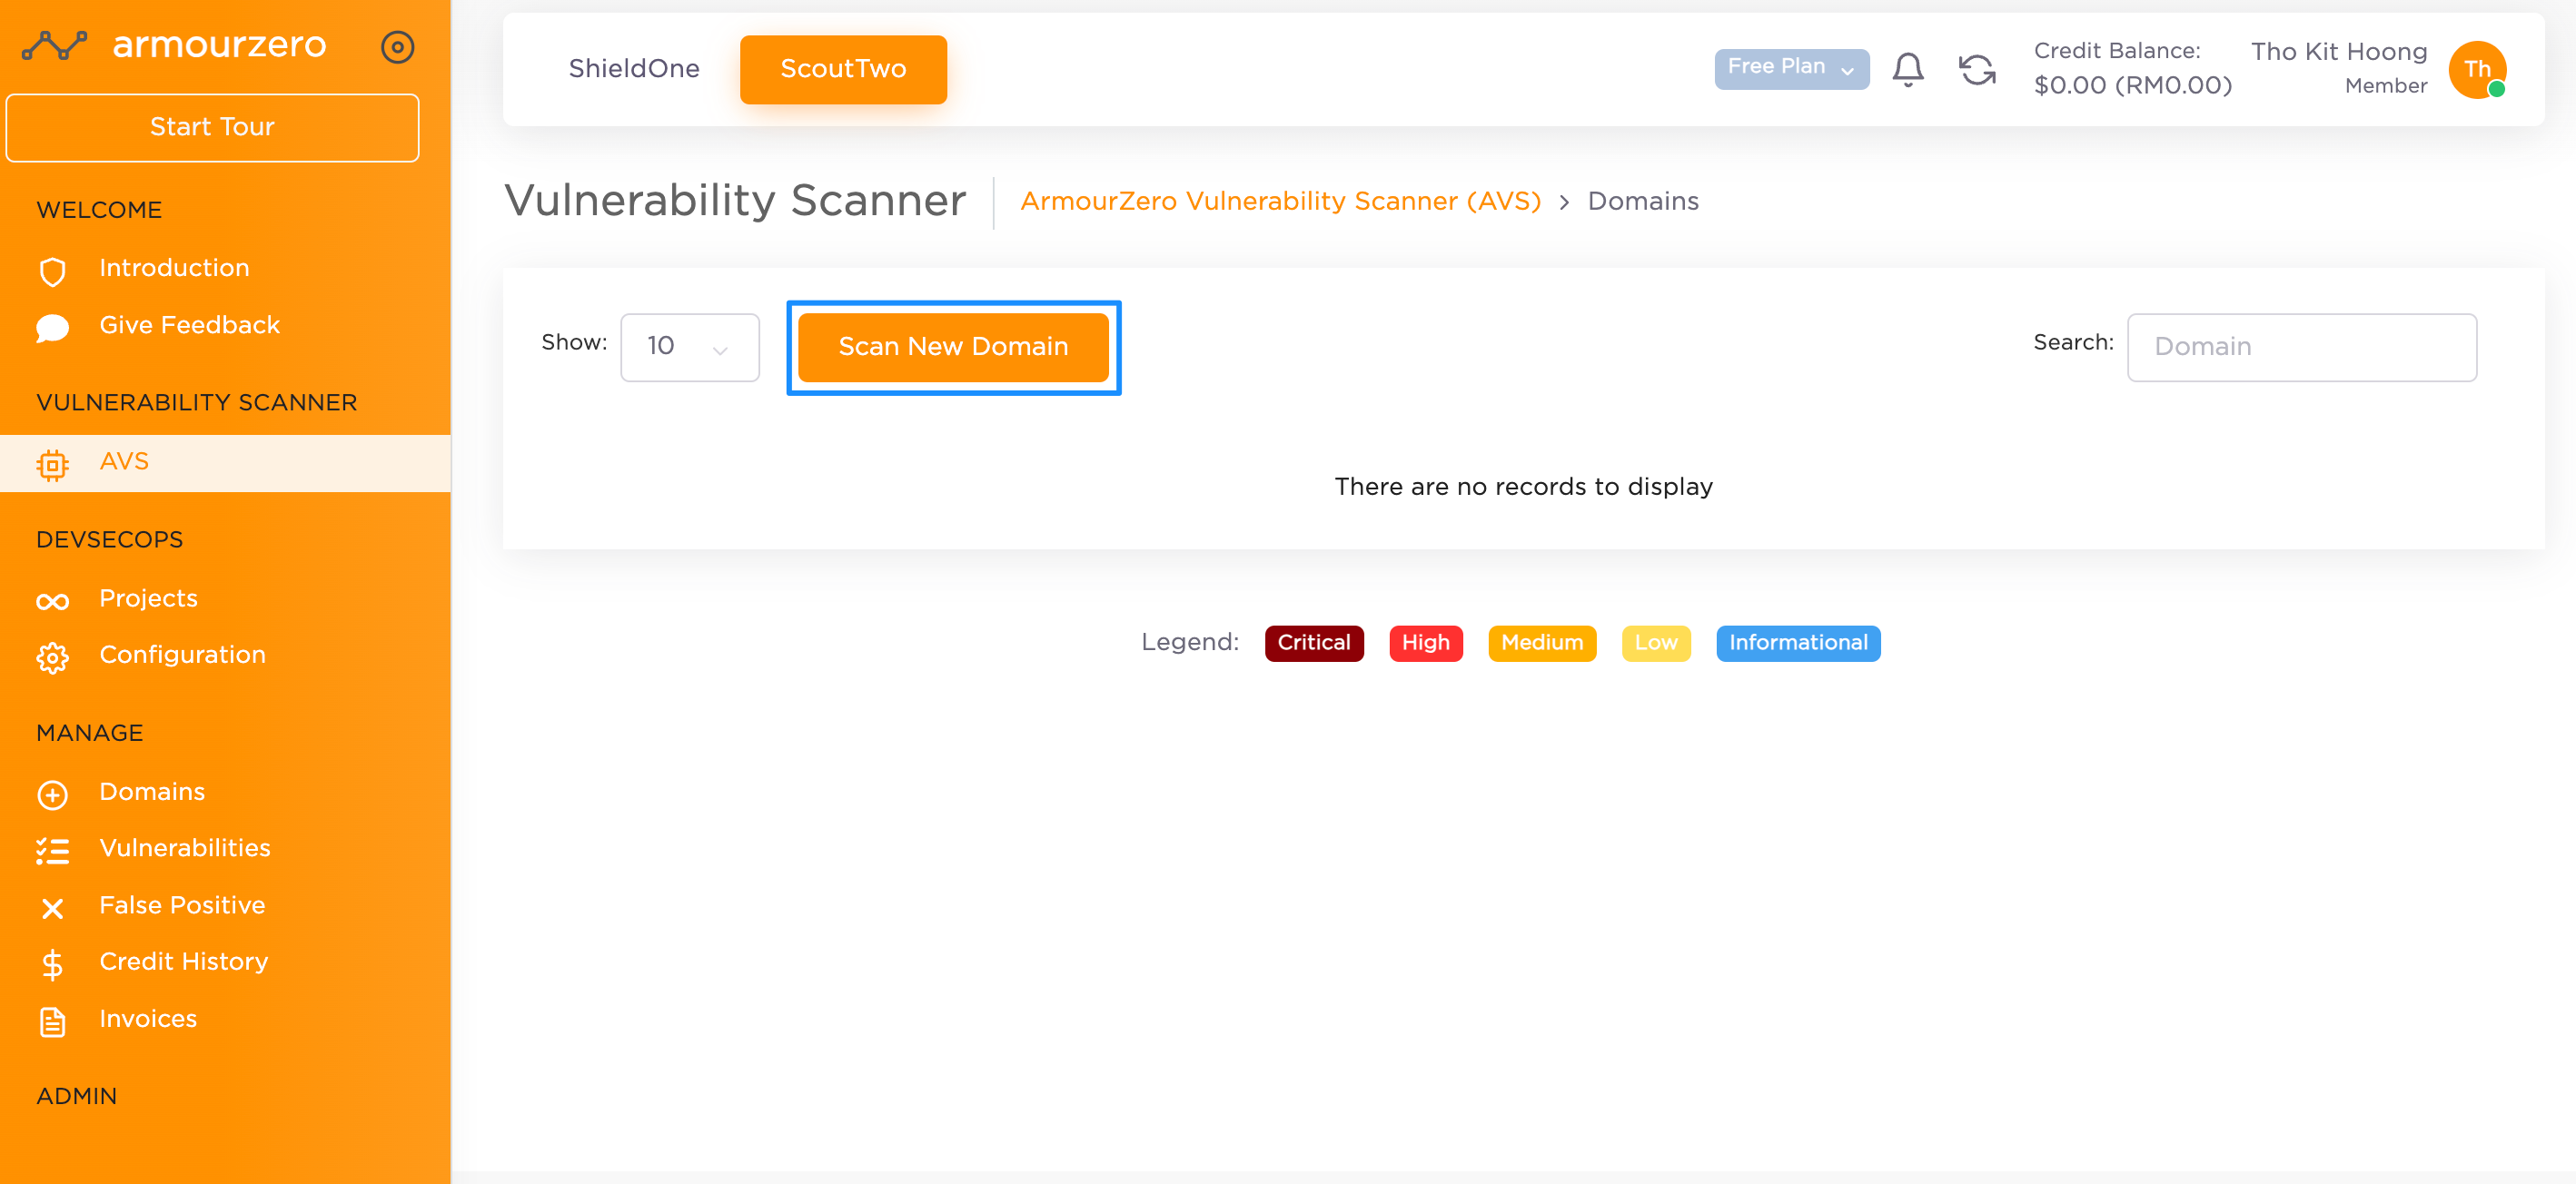Click the Projects infinity icon
This screenshot has height=1184, width=2576.
pos(52,601)
